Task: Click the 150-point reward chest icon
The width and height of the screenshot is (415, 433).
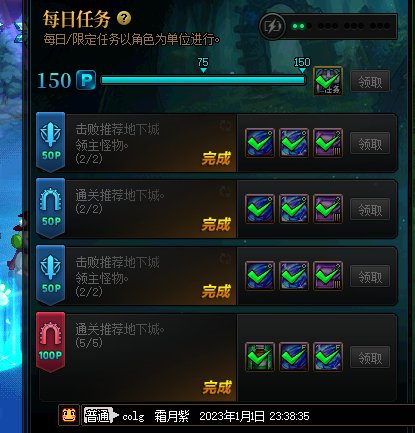Action: click(328, 81)
